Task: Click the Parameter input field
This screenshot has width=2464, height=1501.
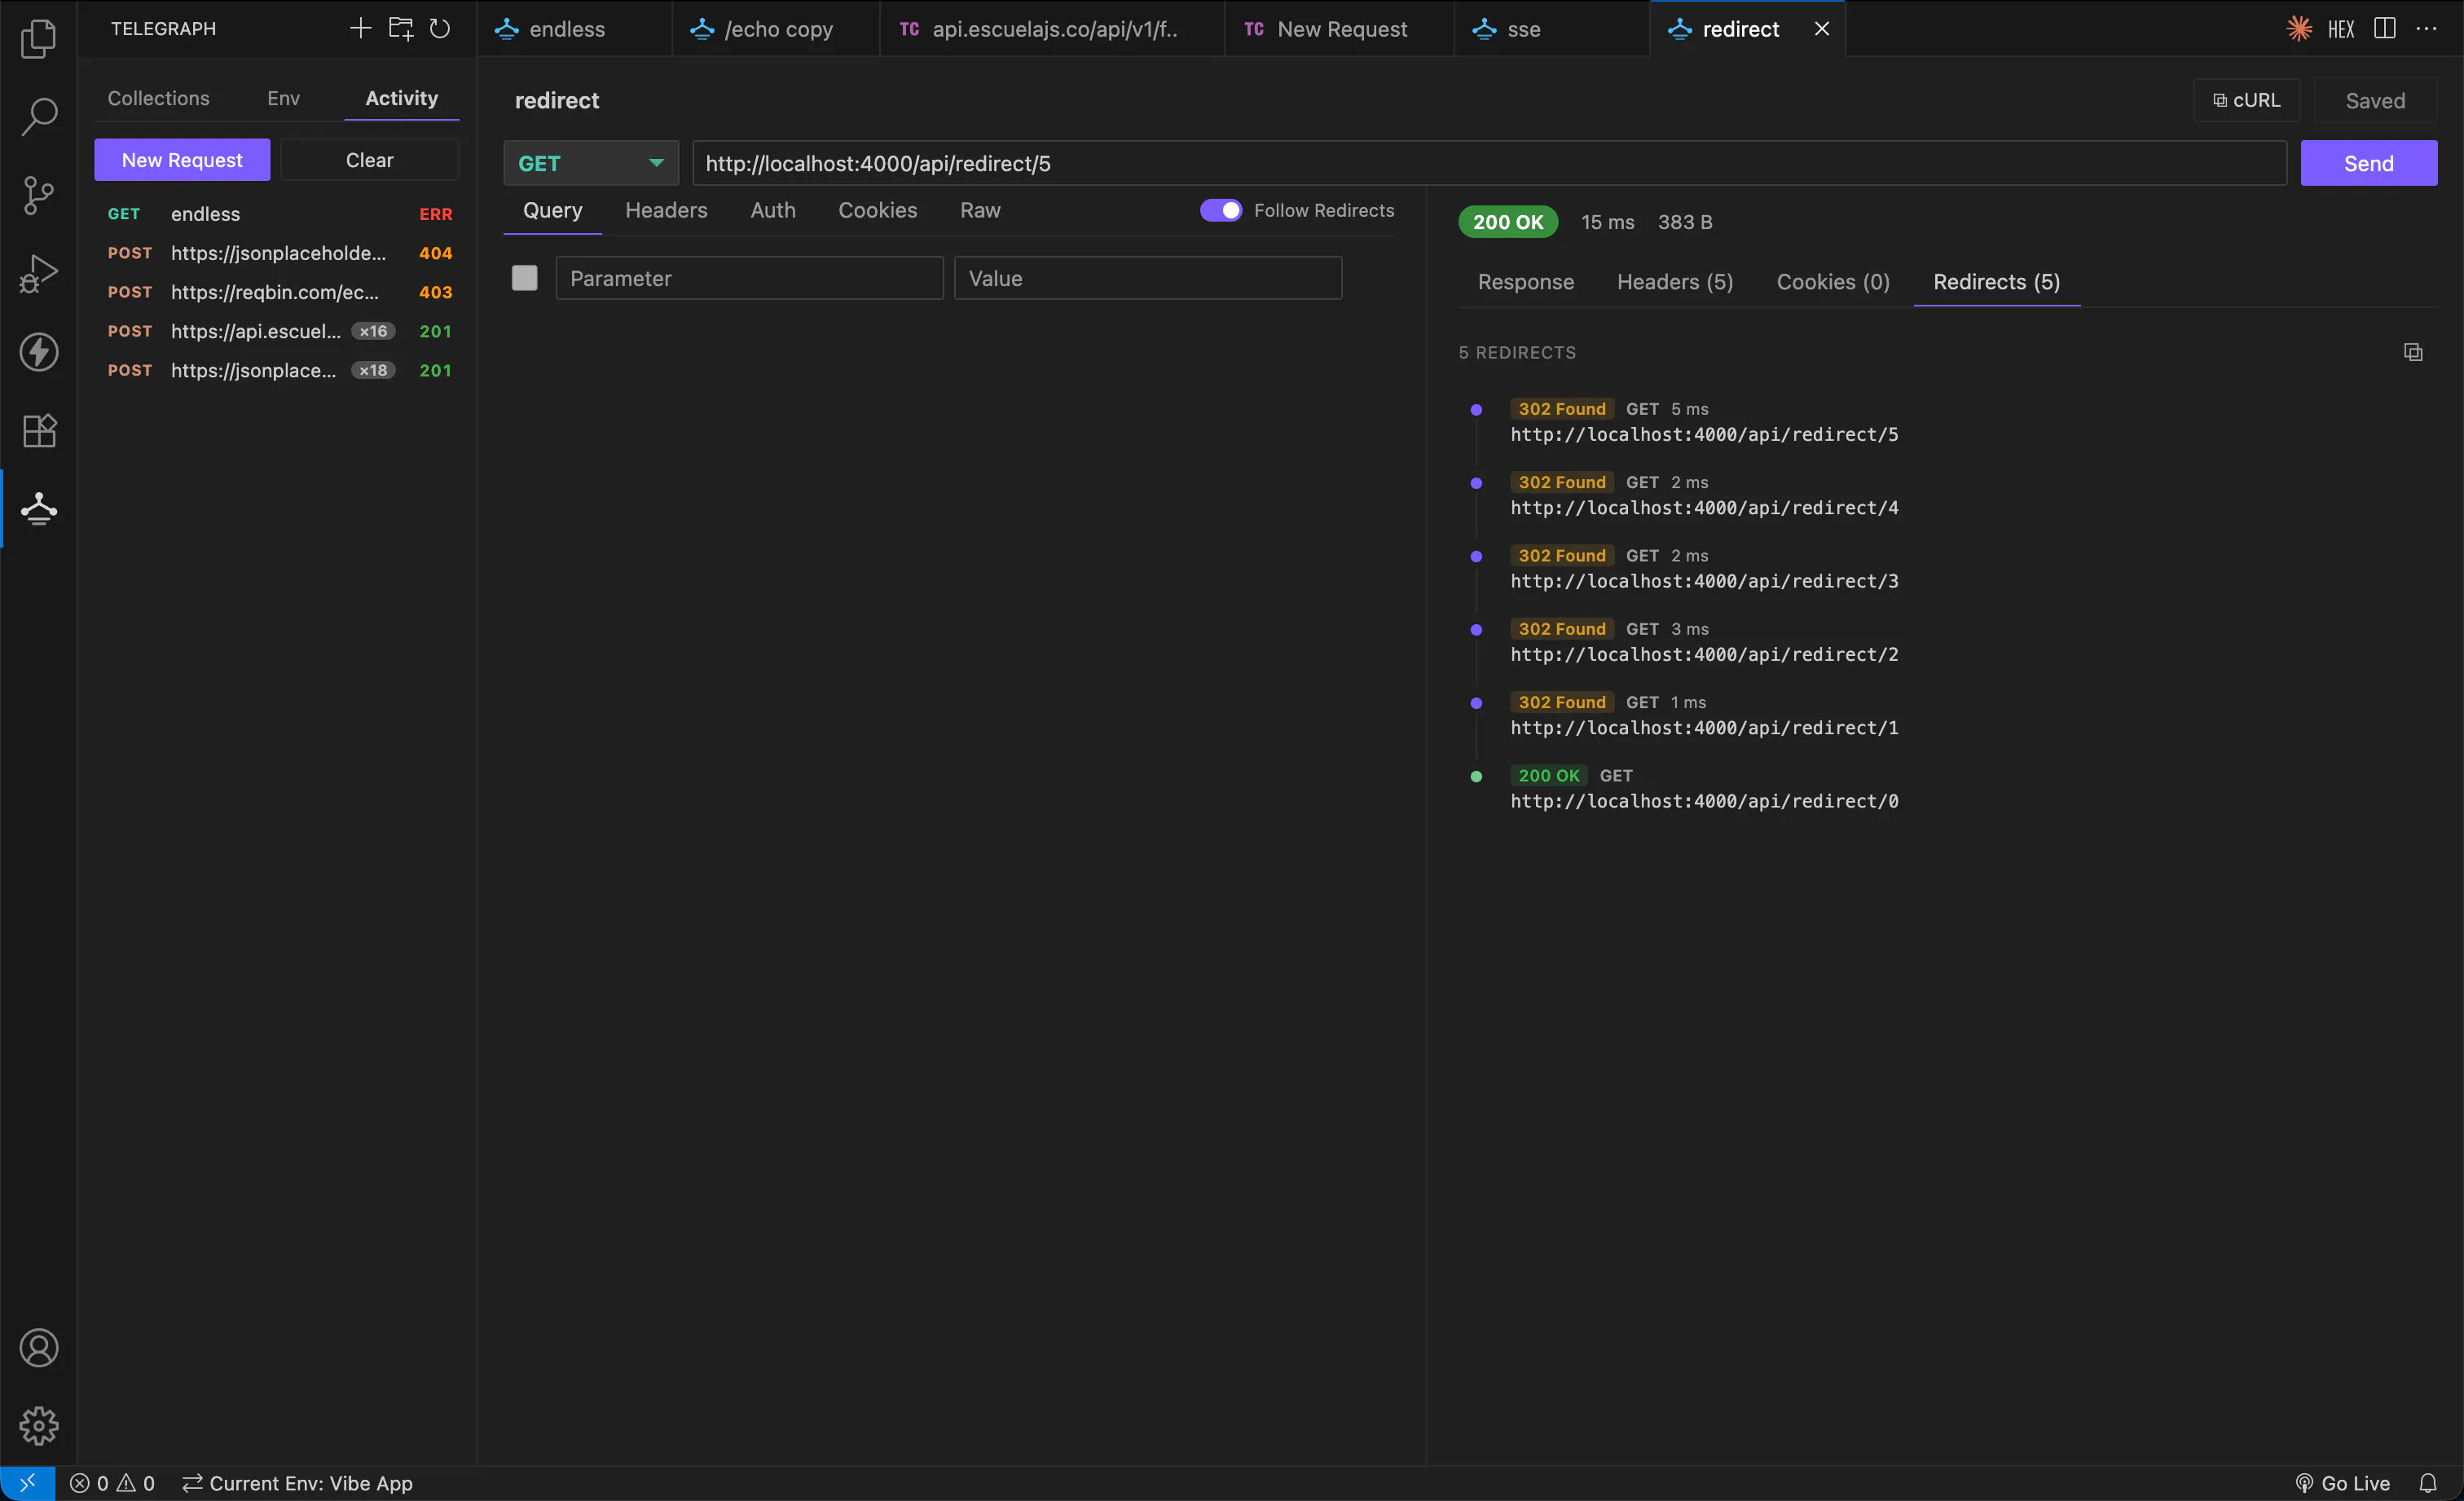Action: click(749, 278)
